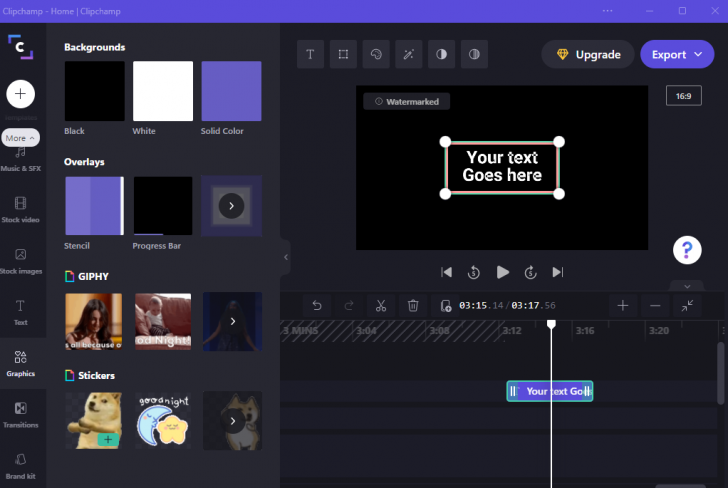Show more Overlays using the arrow

pyautogui.click(x=232, y=206)
